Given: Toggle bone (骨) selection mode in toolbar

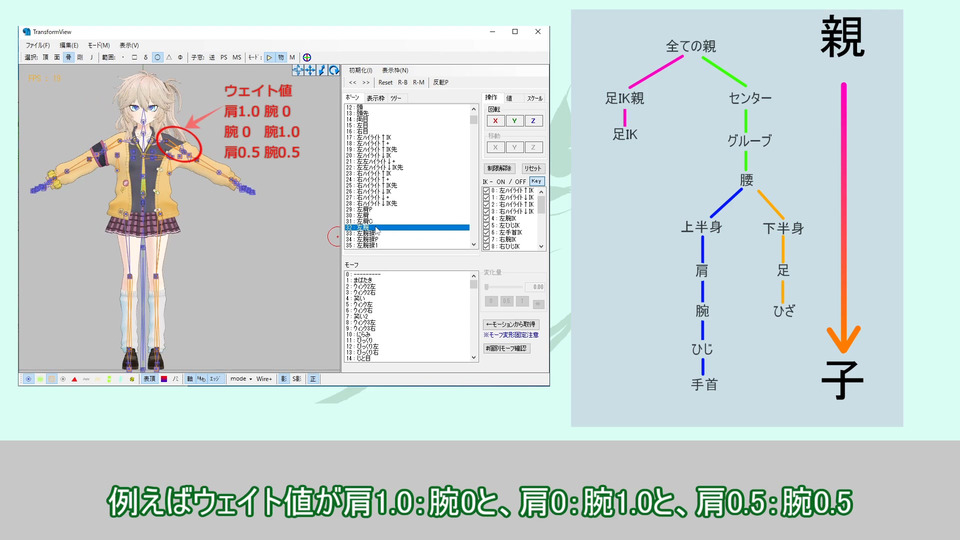Looking at the screenshot, I should pyautogui.click(x=69, y=57).
